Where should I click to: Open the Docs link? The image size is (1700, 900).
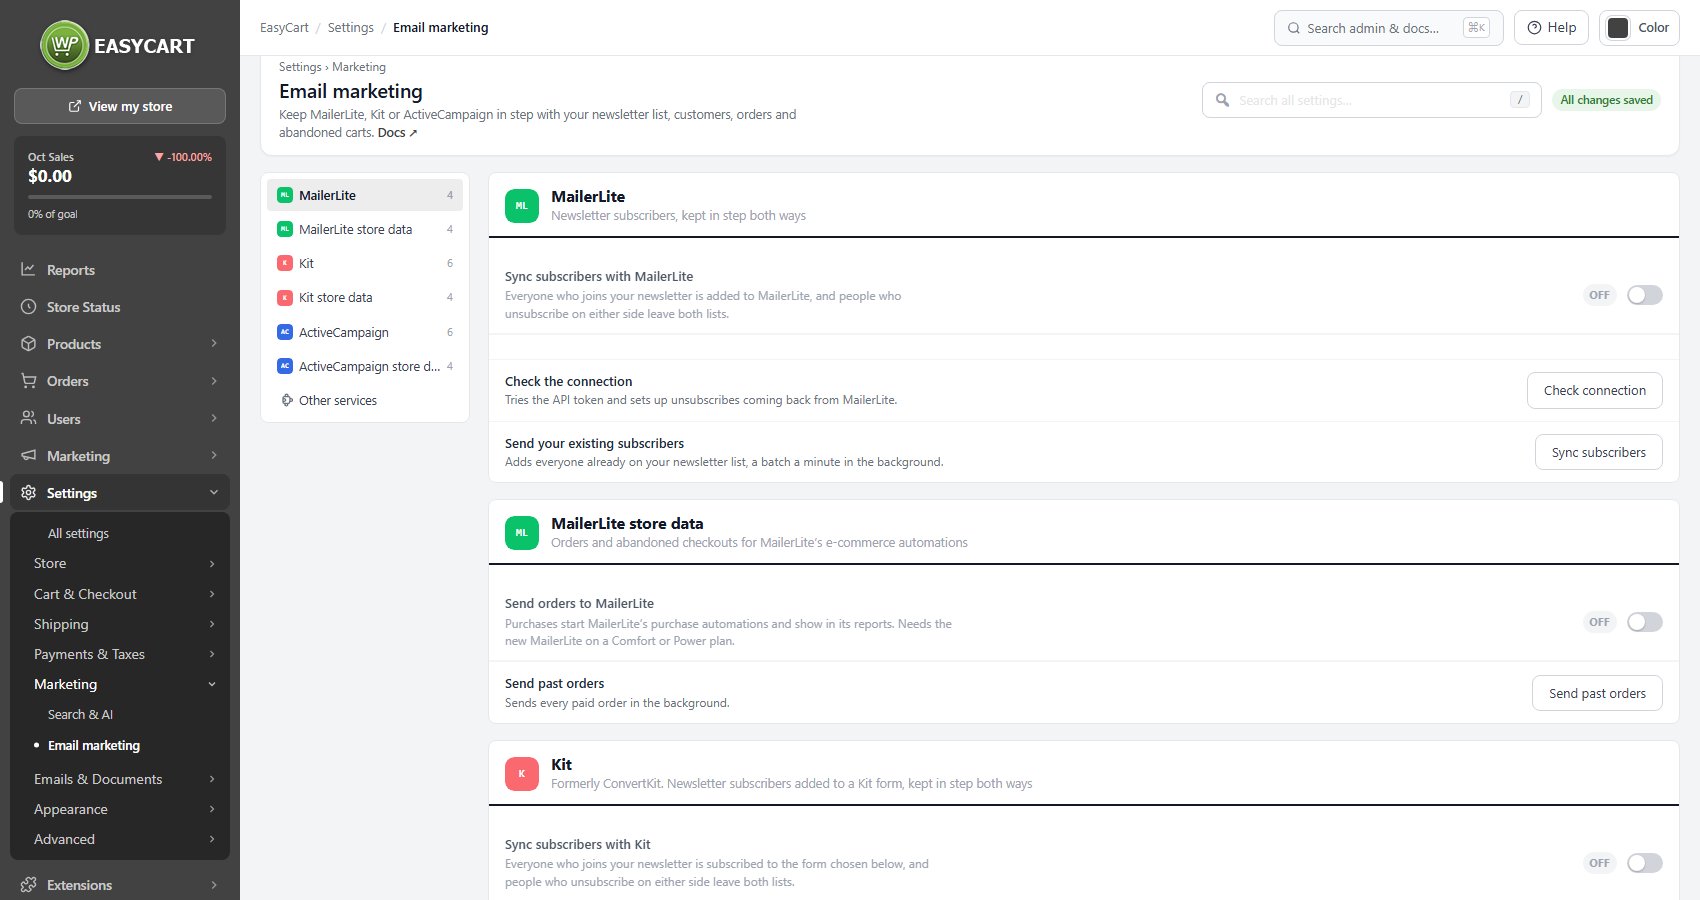point(397,133)
